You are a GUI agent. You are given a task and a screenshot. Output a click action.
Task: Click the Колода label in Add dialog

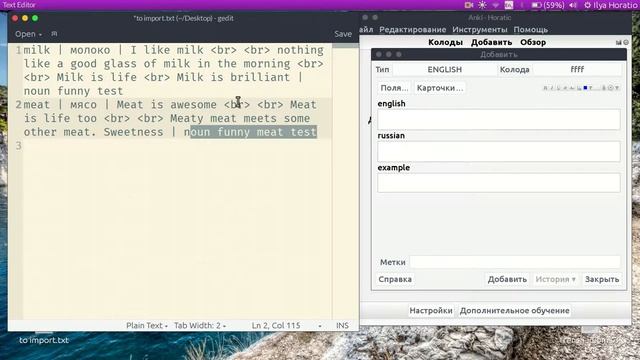coord(514,69)
